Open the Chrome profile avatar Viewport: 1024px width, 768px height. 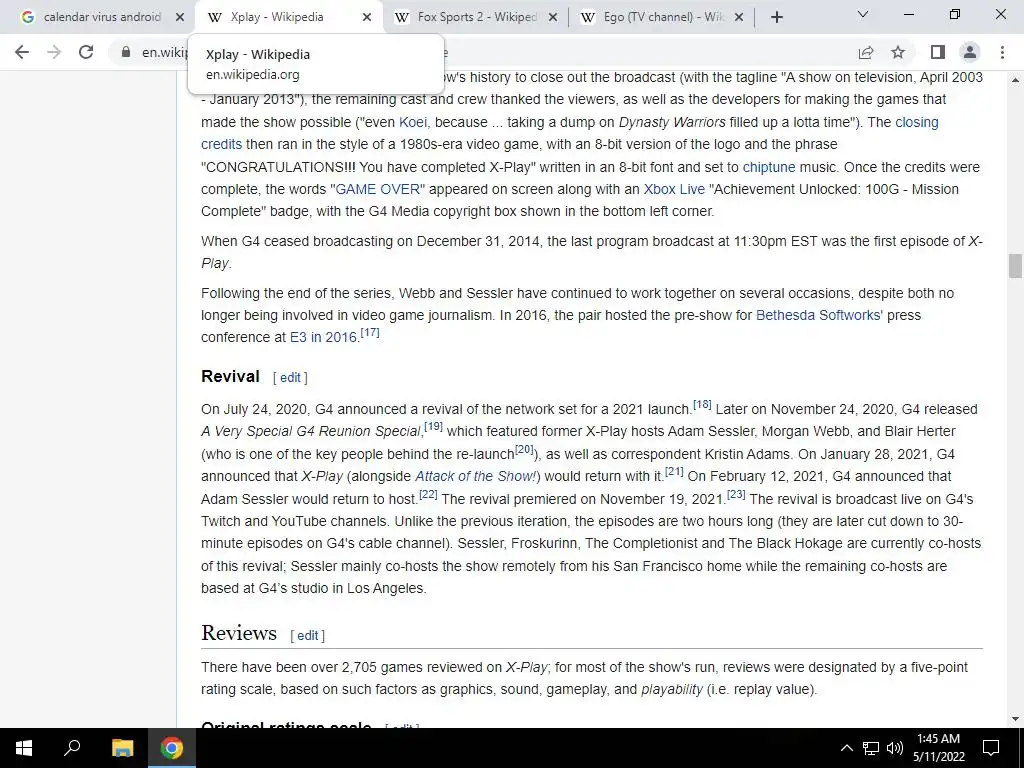970,52
